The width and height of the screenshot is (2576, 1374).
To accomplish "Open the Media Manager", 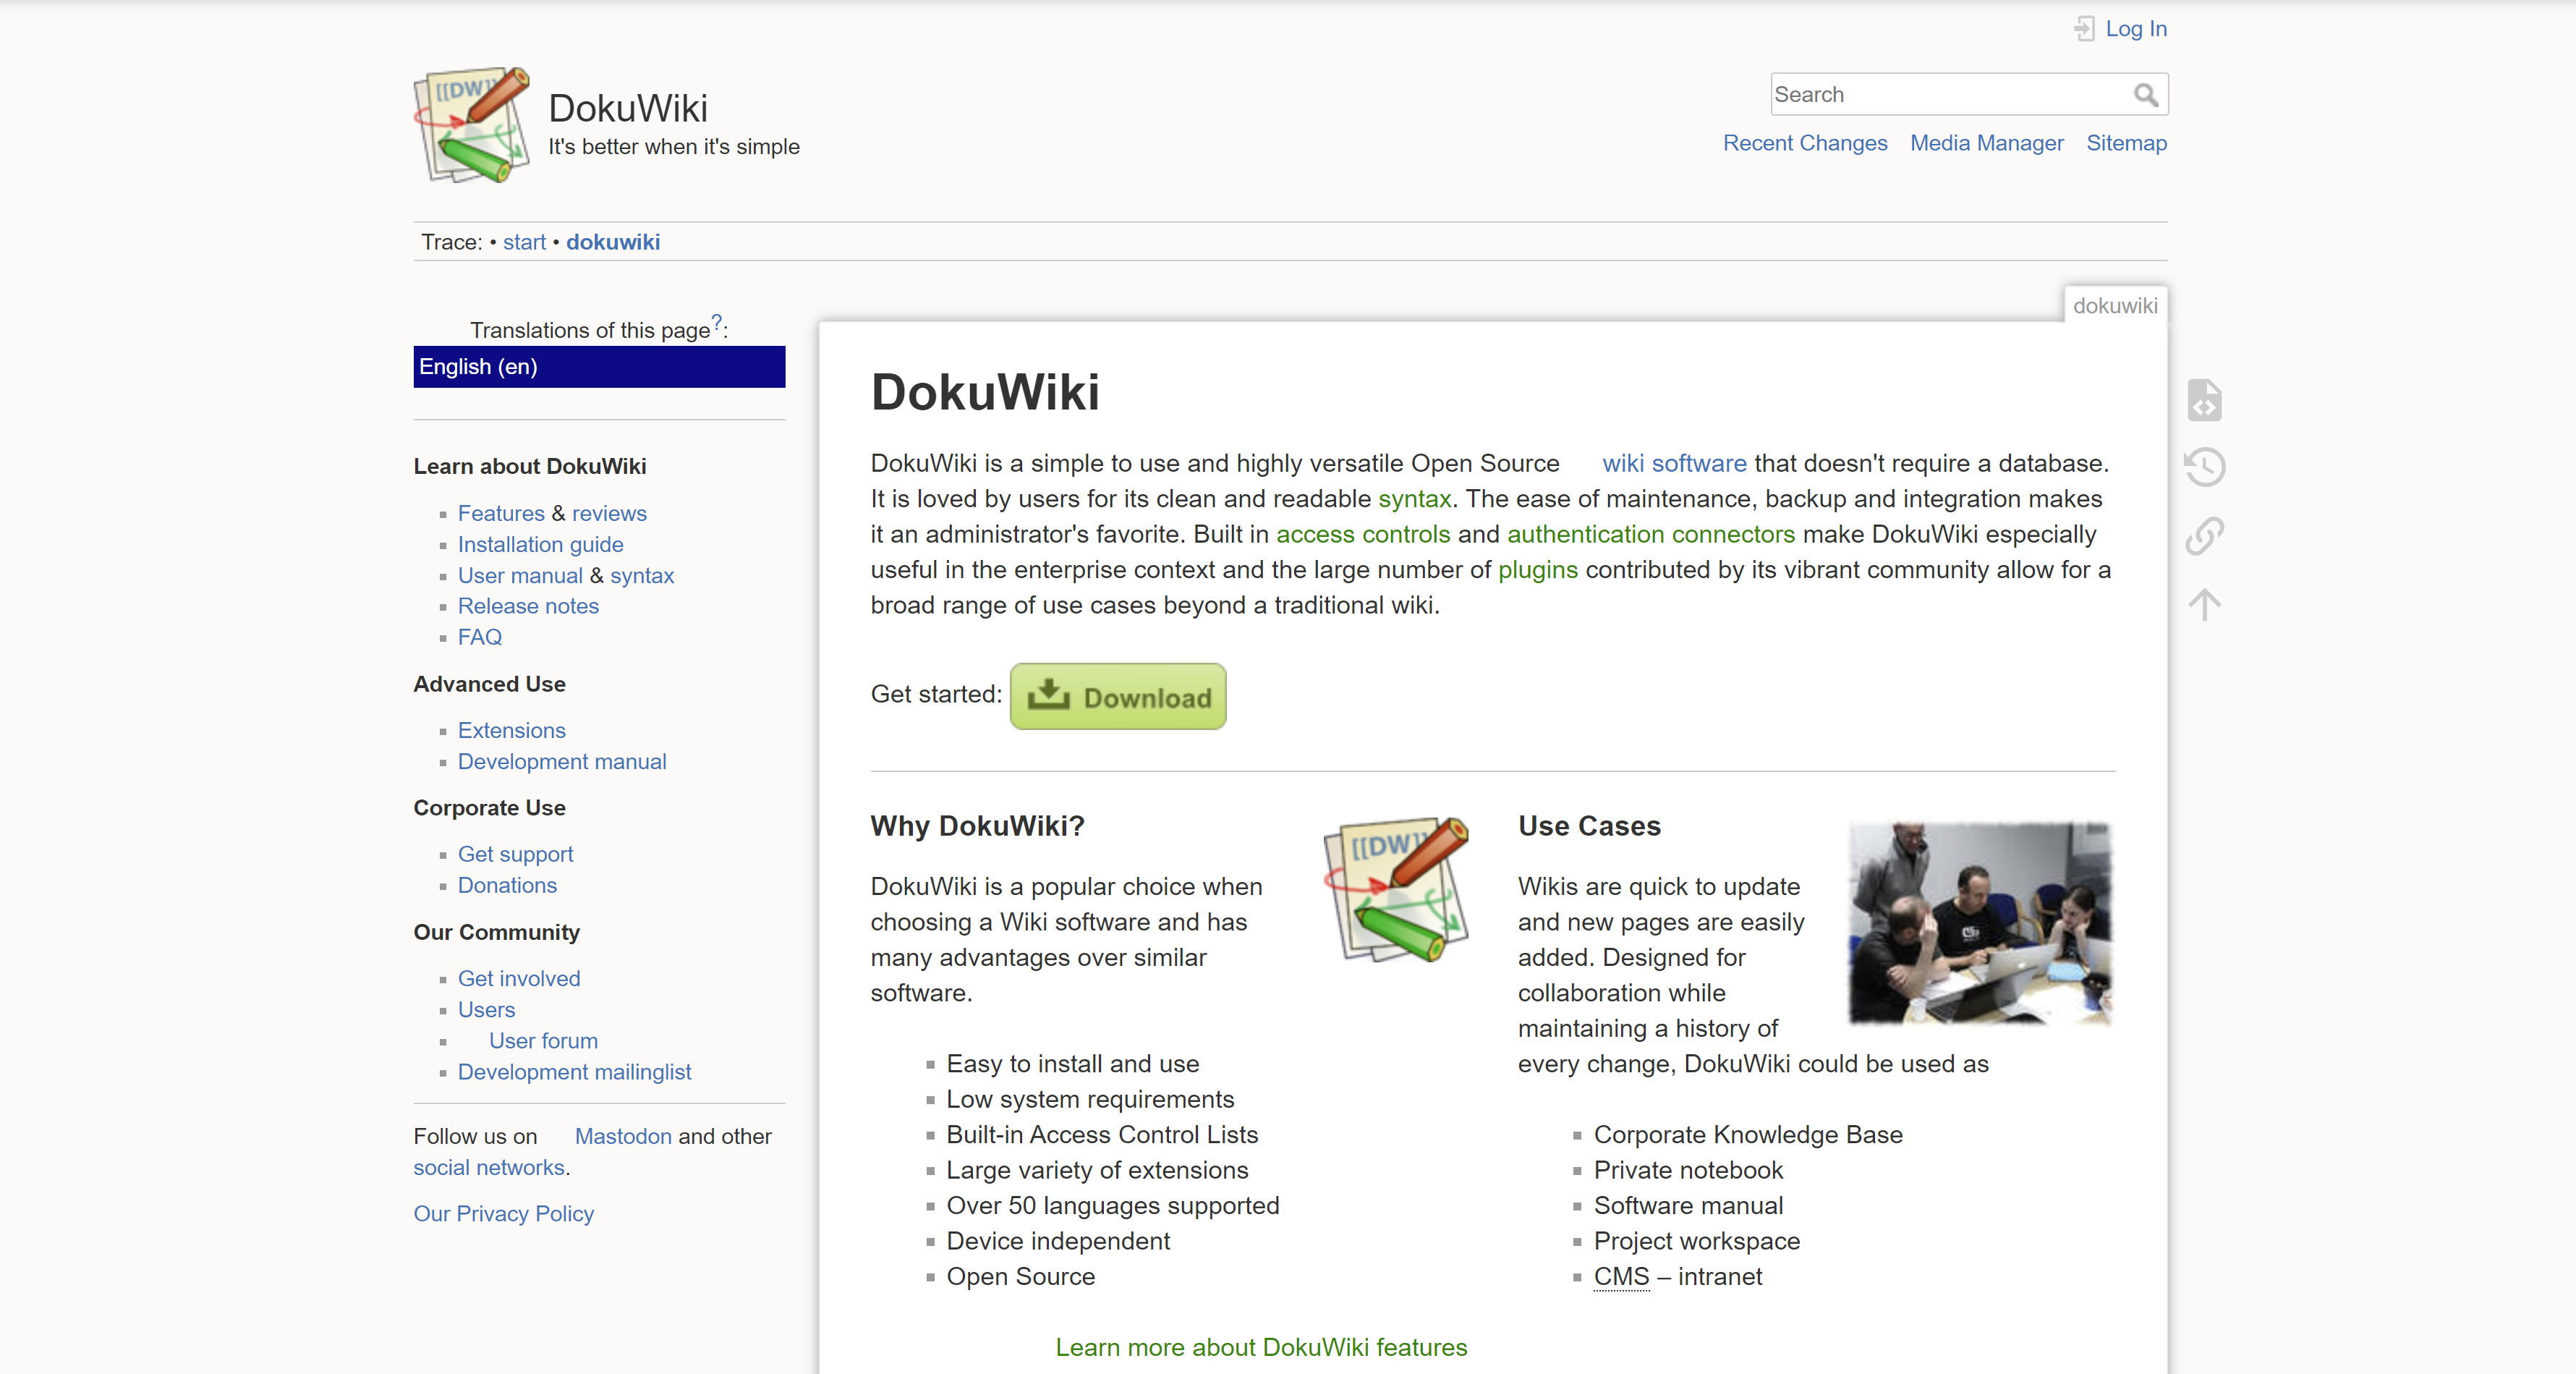I will click(1986, 143).
